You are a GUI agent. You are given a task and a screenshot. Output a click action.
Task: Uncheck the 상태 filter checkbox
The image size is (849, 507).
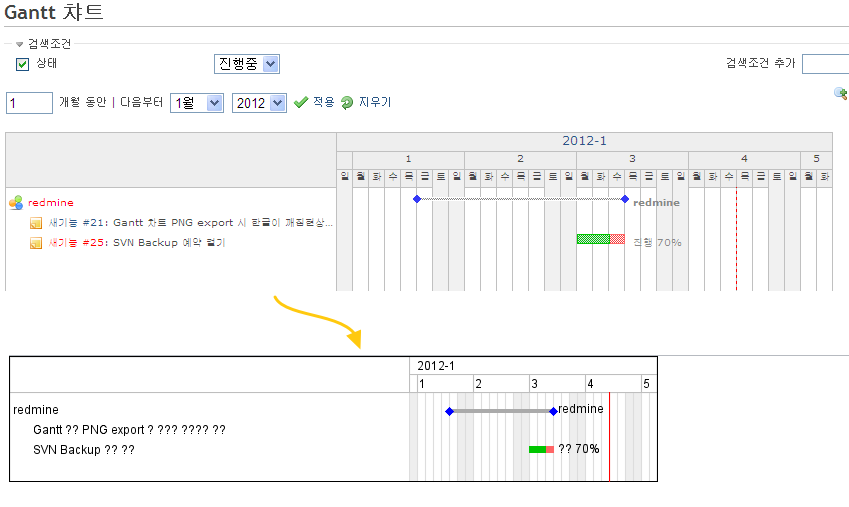click(23, 64)
